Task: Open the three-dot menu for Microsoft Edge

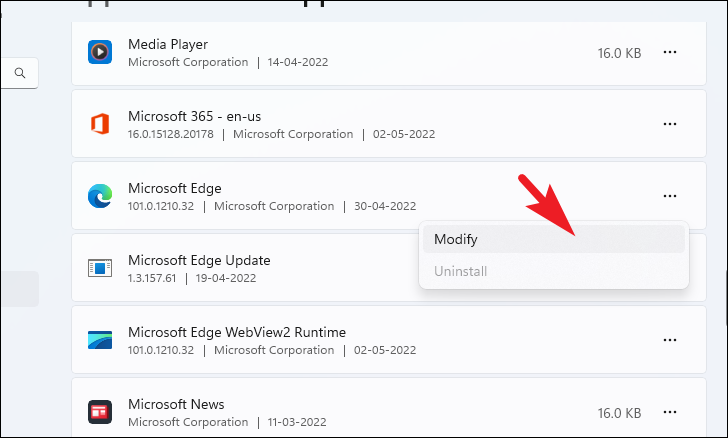Action: (670, 196)
